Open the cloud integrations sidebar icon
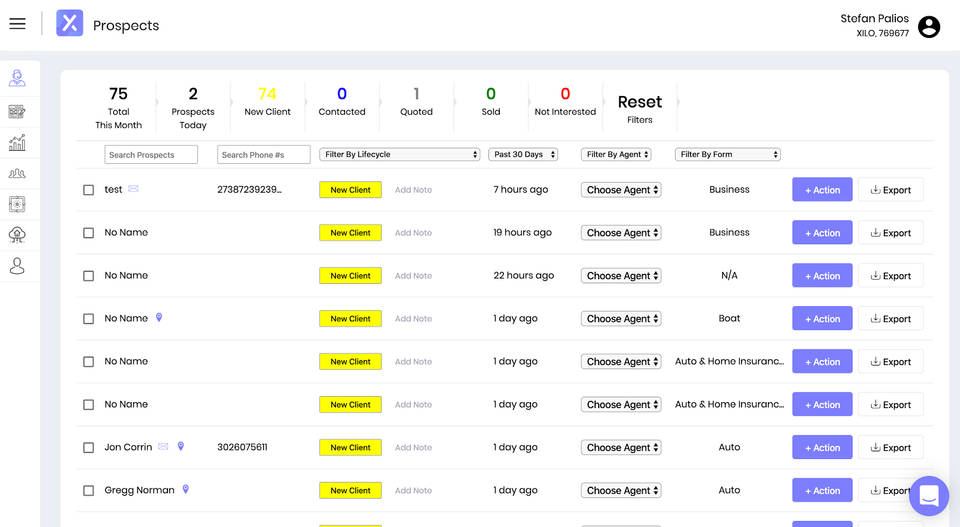960x527 pixels. tap(17, 234)
